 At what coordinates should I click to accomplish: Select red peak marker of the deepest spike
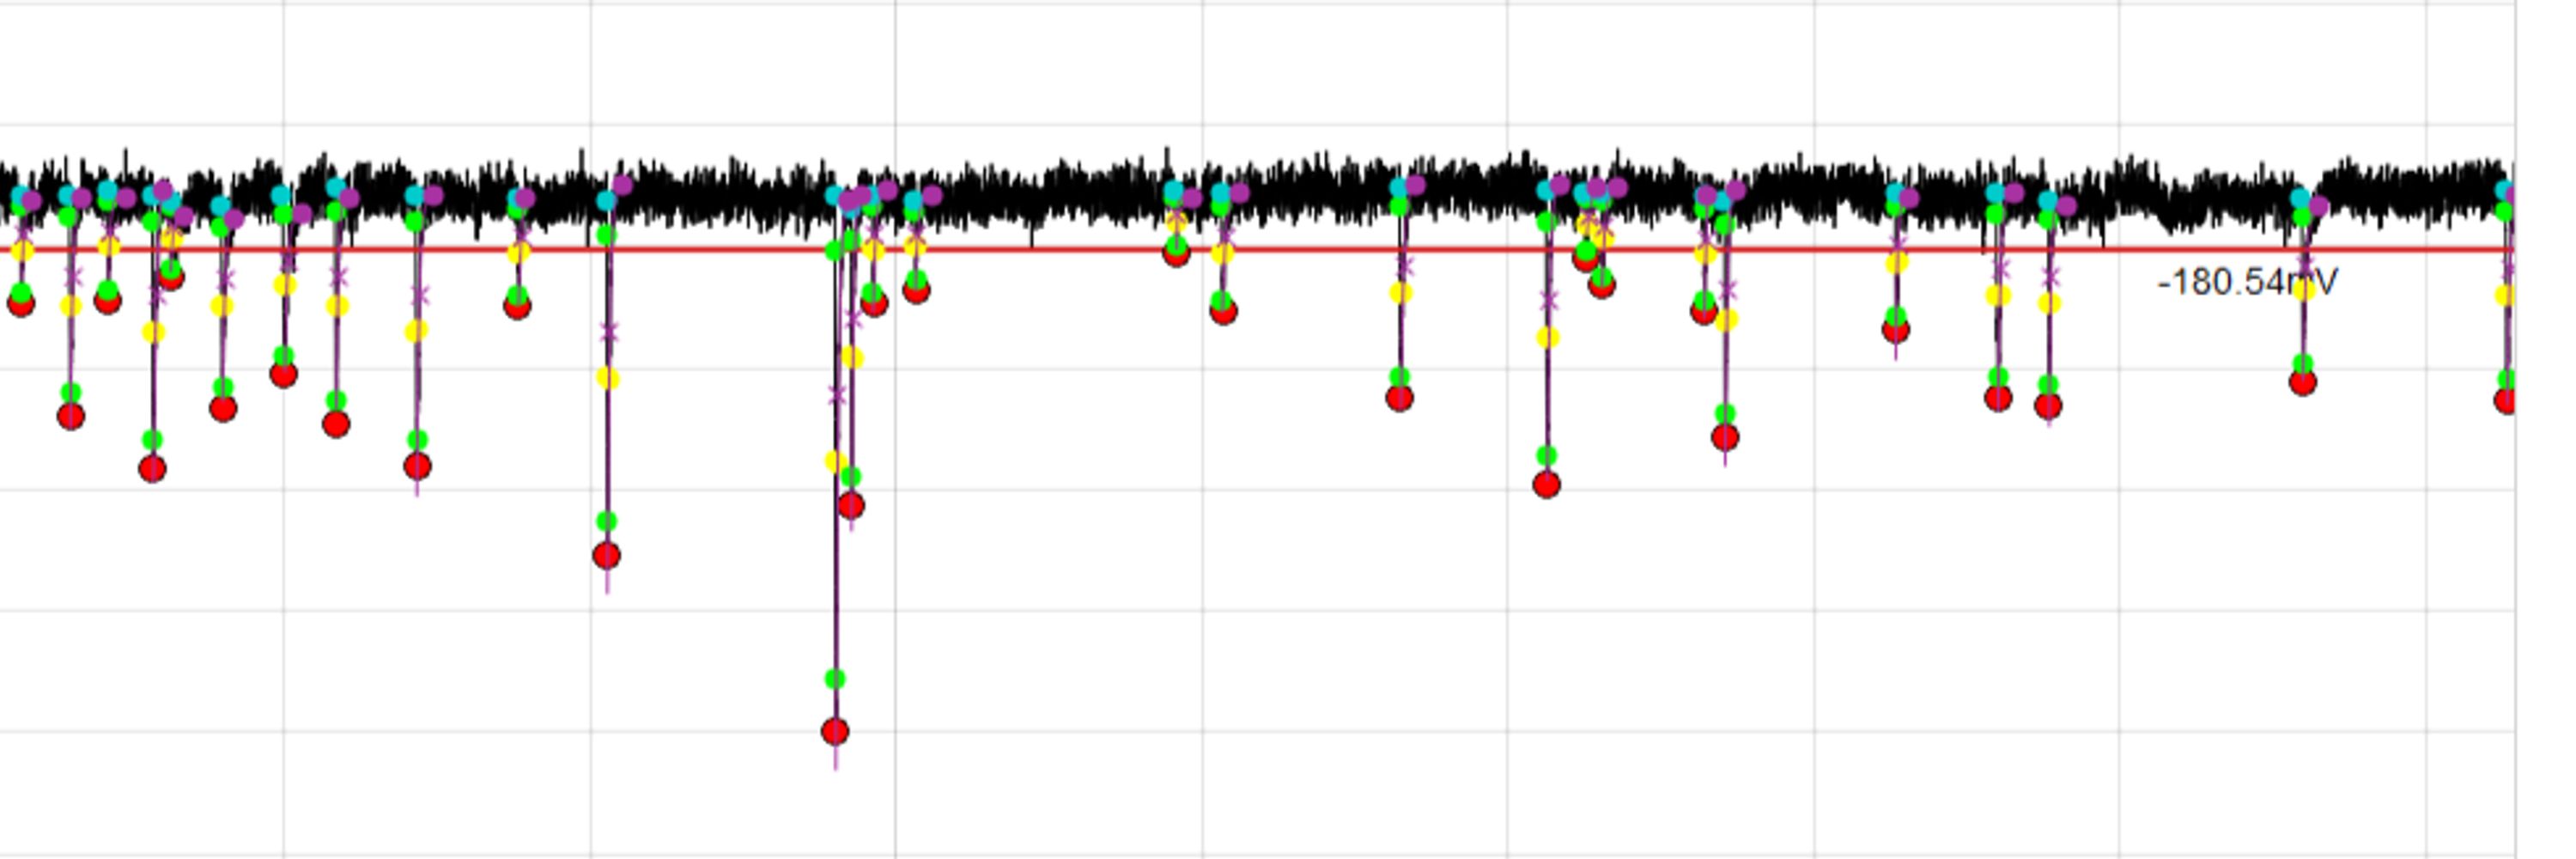pyautogui.click(x=835, y=732)
